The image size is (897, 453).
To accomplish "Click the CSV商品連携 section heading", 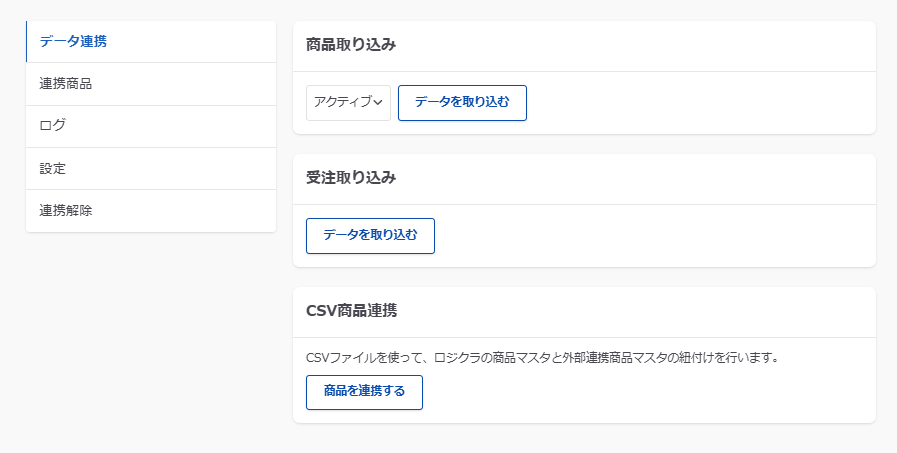I will [x=351, y=311].
